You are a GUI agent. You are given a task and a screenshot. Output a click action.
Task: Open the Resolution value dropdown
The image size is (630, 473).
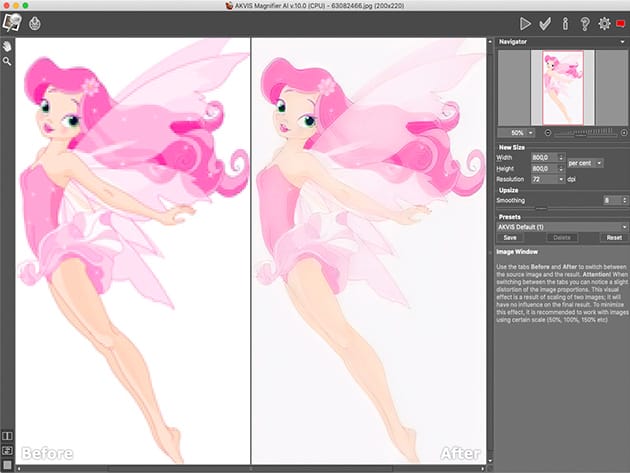[x=561, y=178]
